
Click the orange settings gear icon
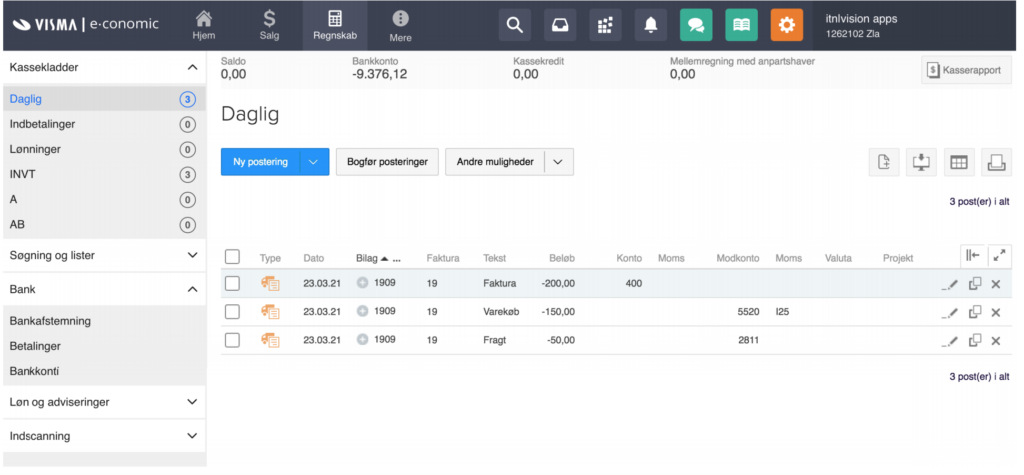tap(786, 25)
